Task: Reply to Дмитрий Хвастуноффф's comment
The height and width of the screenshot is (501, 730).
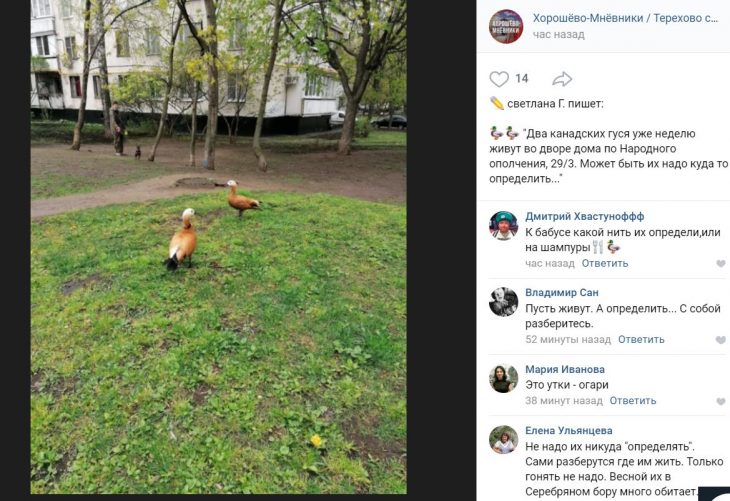Action: click(x=605, y=263)
